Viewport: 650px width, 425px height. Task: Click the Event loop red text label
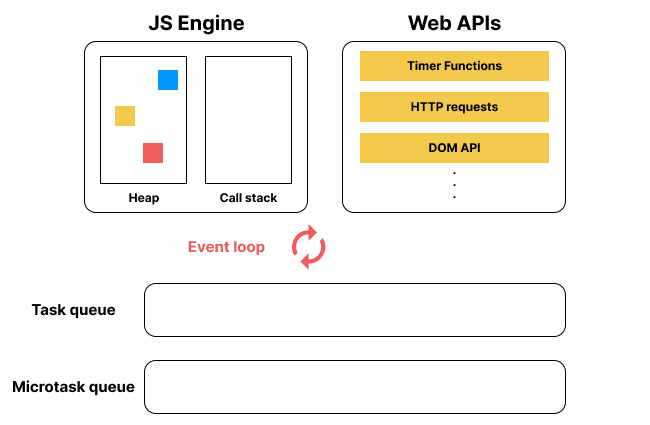coord(226,247)
